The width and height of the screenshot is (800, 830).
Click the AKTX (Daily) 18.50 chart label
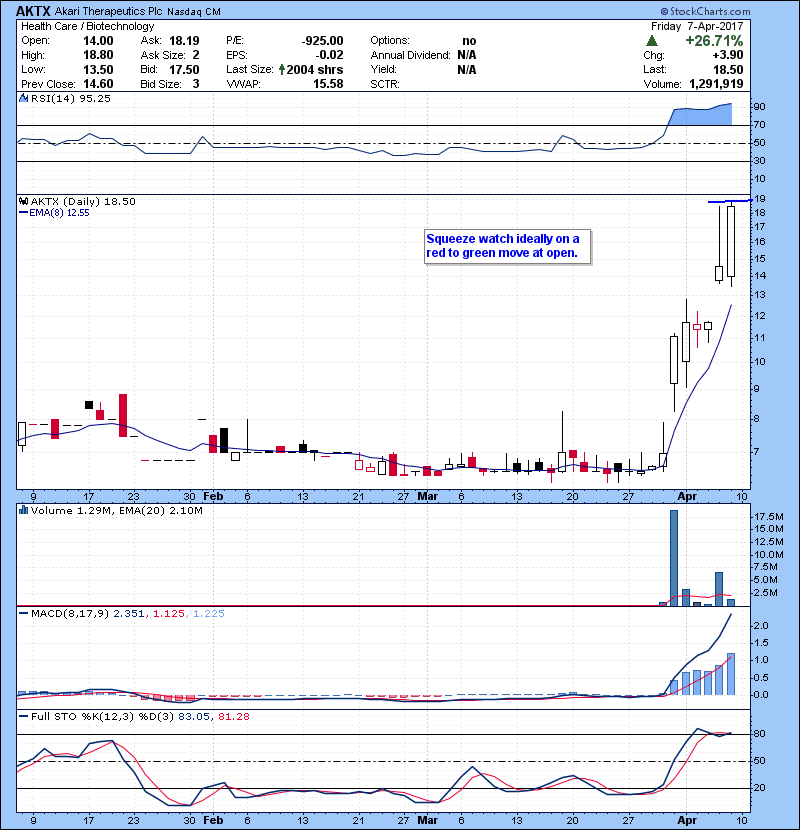[83, 201]
